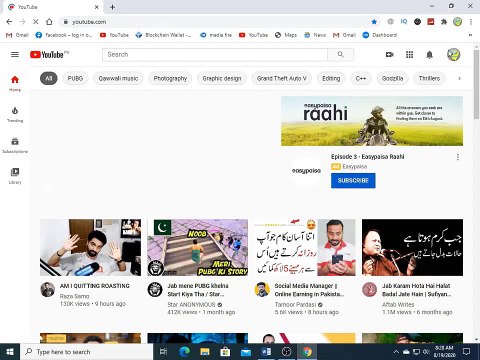This screenshot has height=360, width=480.
Task: Subscribe to Easypaisa
Action: [353, 180]
